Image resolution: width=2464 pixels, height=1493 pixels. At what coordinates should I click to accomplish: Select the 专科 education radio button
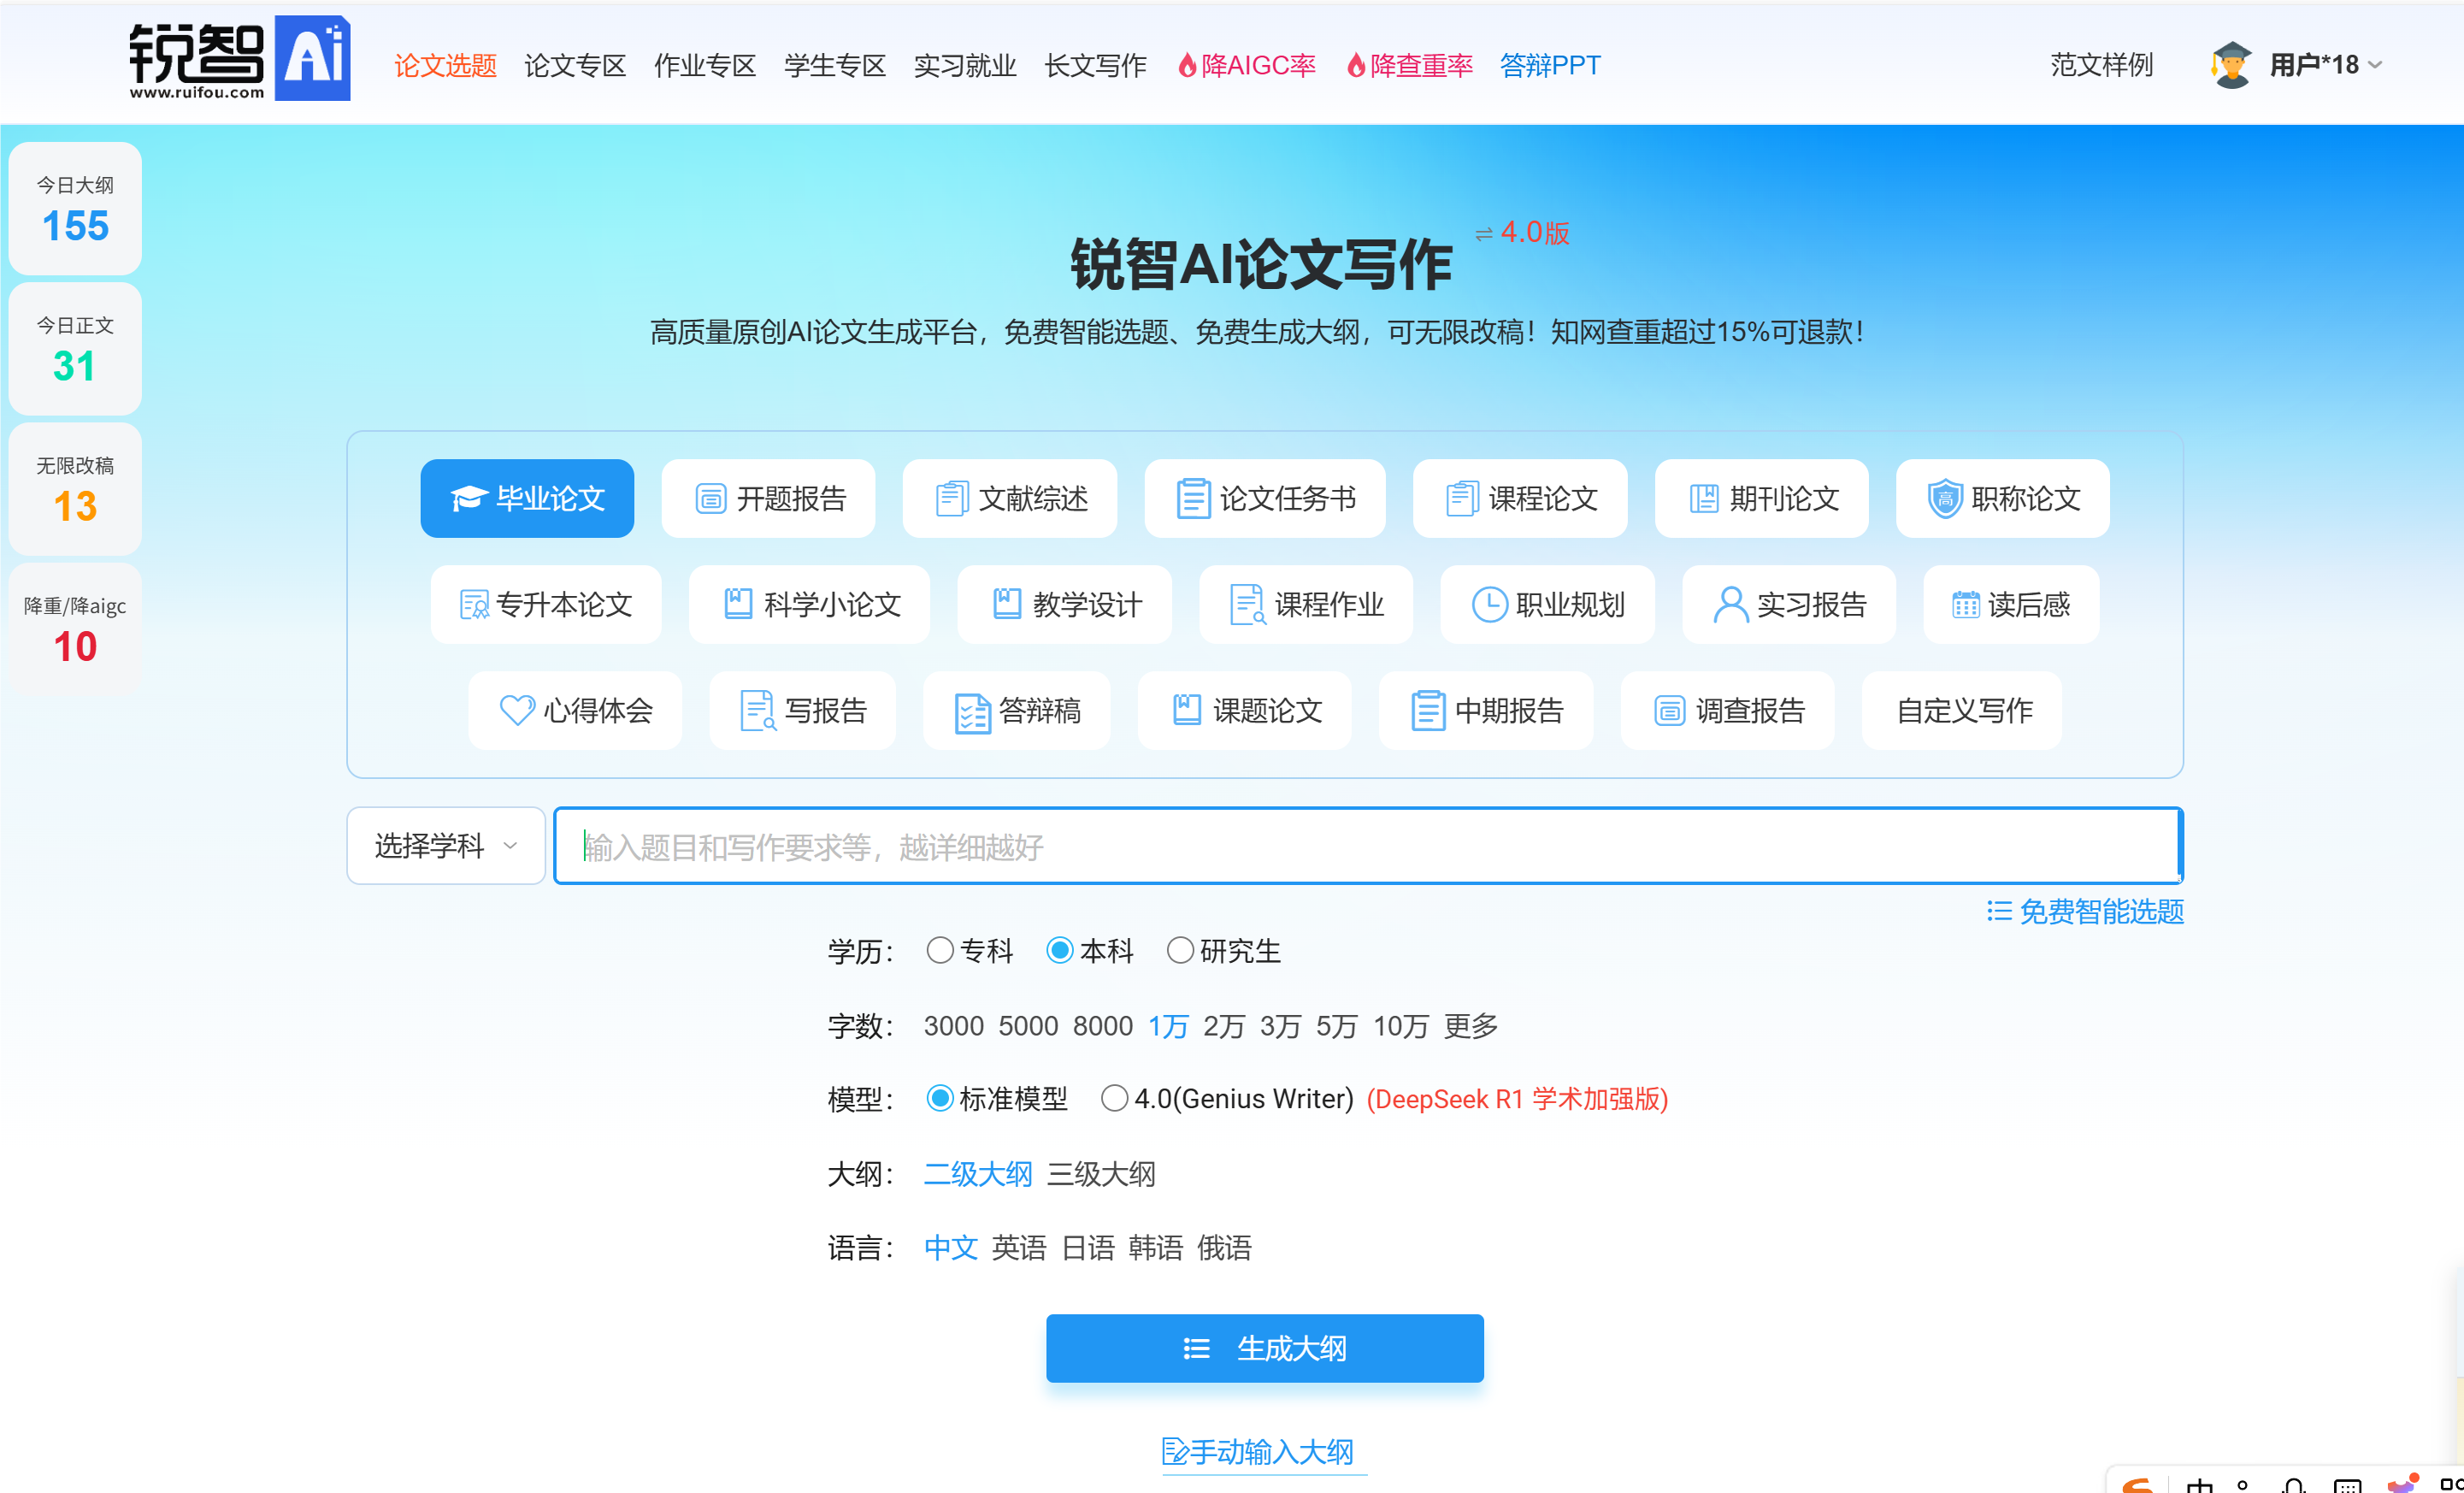pos(939,950)
